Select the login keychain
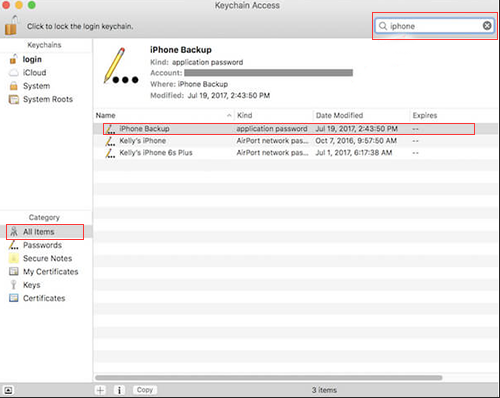This screenshot has width=500, height=398. [x=32, y=59]
